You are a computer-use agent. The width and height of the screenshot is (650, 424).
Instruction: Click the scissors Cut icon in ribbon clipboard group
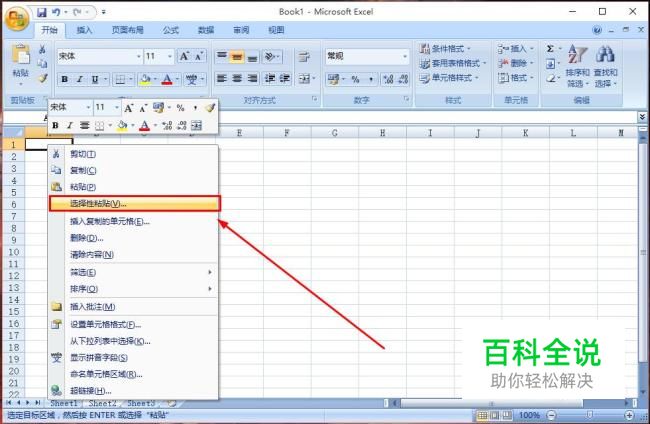(42, 49)
